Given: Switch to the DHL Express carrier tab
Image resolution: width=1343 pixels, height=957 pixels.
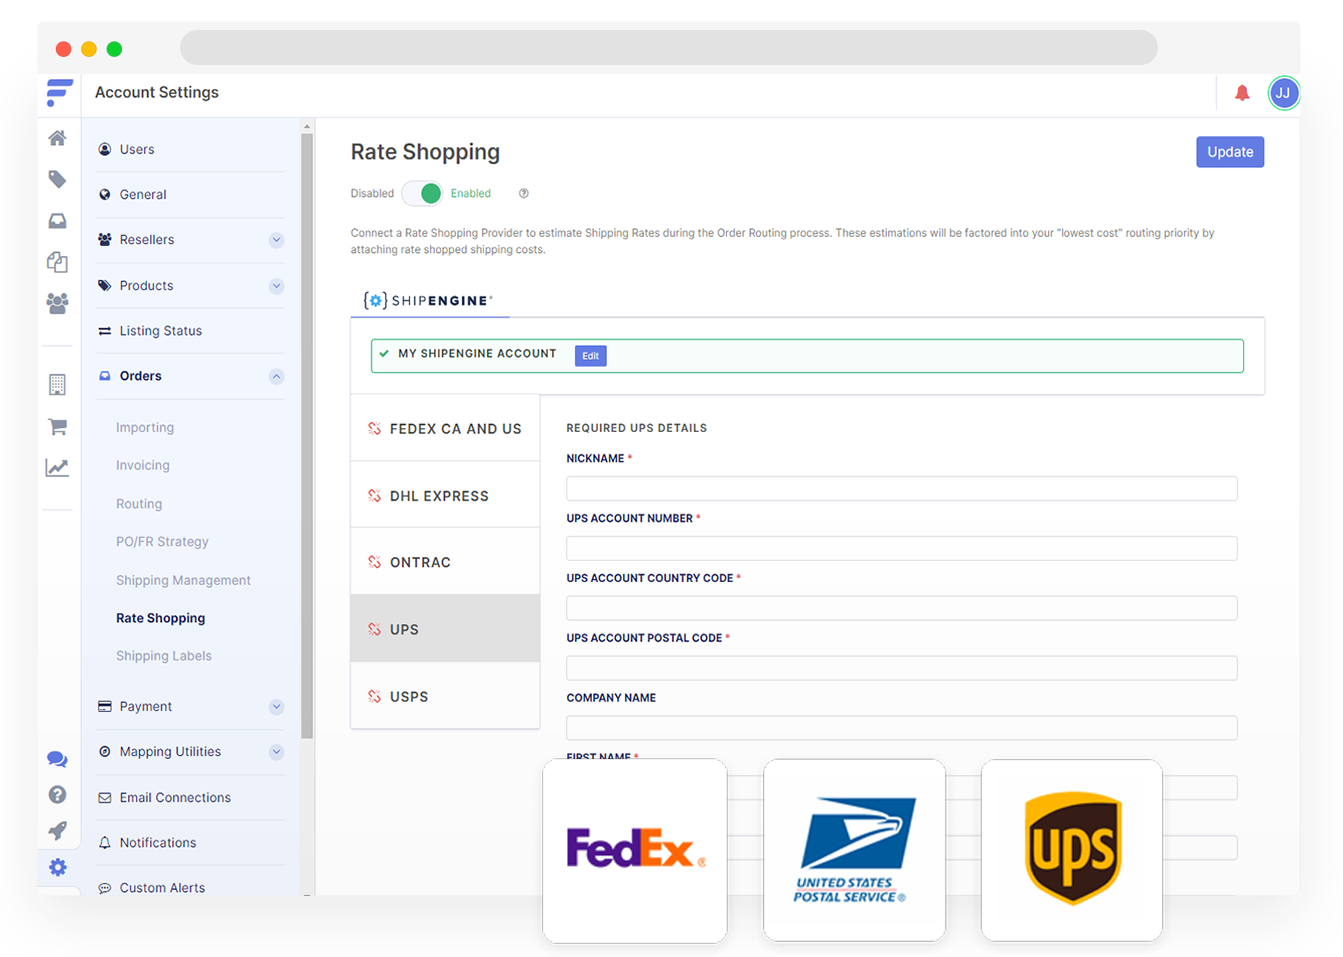Looking at the screenshot, I should click(445, 496).
